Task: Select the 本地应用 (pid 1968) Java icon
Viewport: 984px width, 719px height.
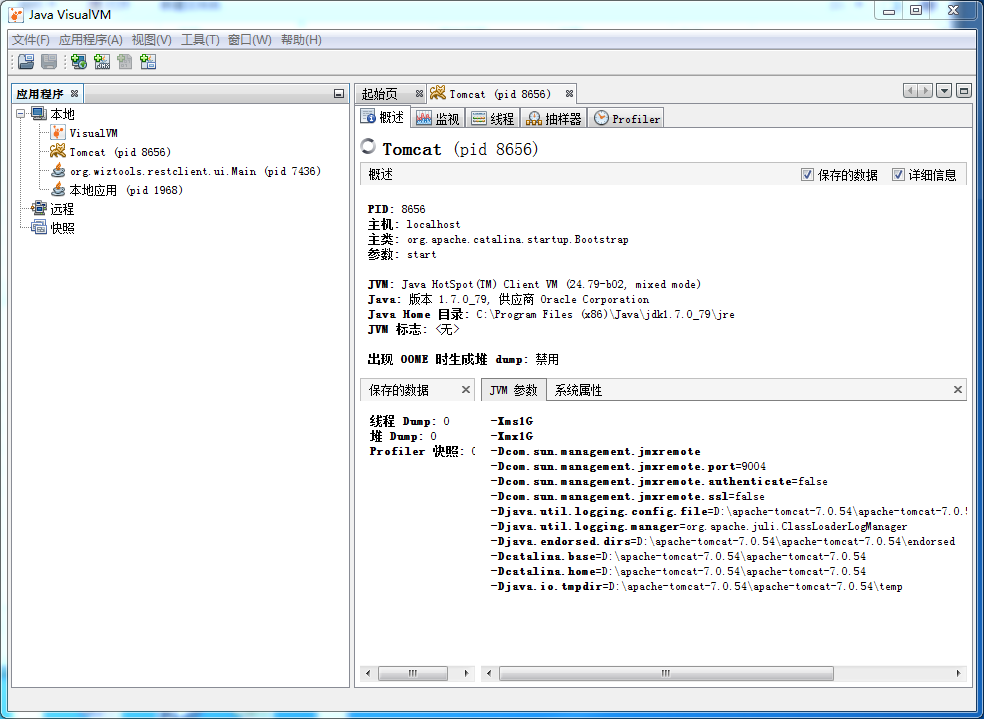Action: (58, 189)
